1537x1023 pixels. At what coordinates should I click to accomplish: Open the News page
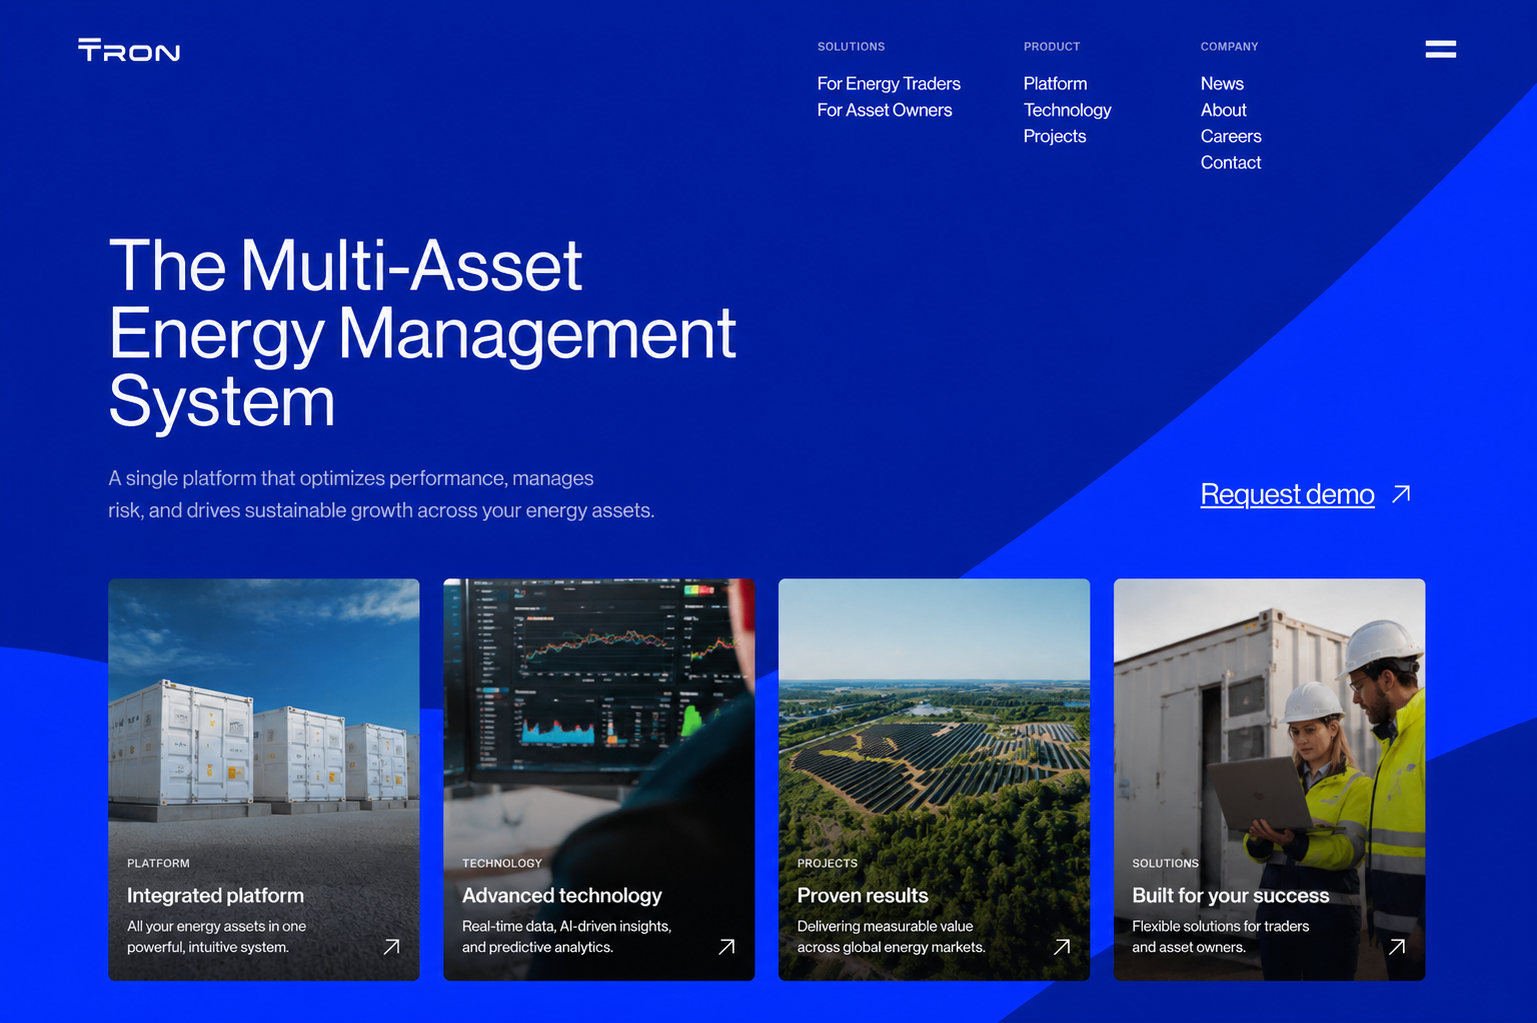click(1222, 84)
